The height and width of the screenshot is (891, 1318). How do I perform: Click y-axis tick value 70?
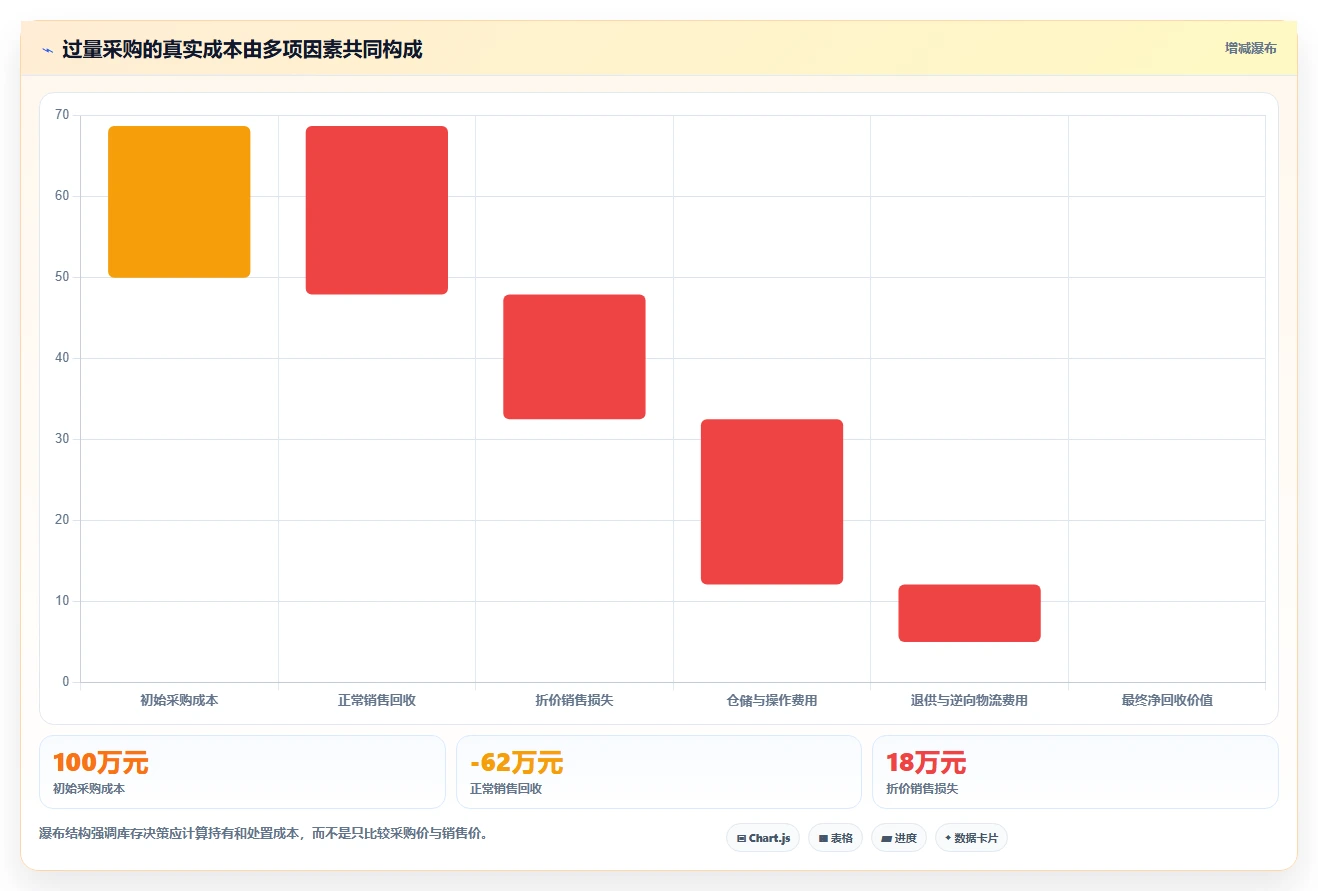pyautogui.click(x=62, y=115)
